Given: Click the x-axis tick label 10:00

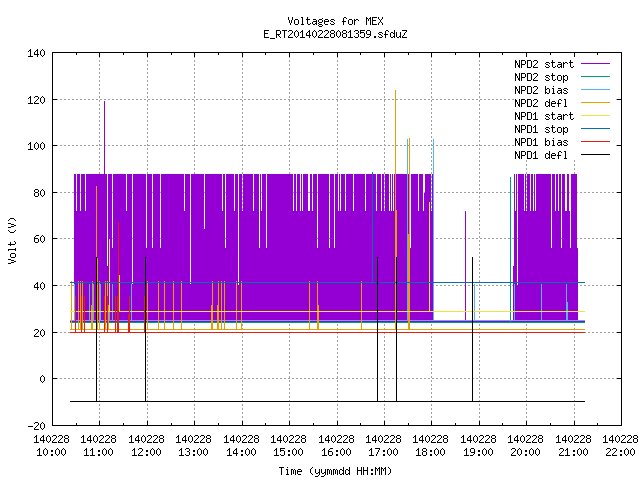Looking at the screenshot, I should 51,452.
